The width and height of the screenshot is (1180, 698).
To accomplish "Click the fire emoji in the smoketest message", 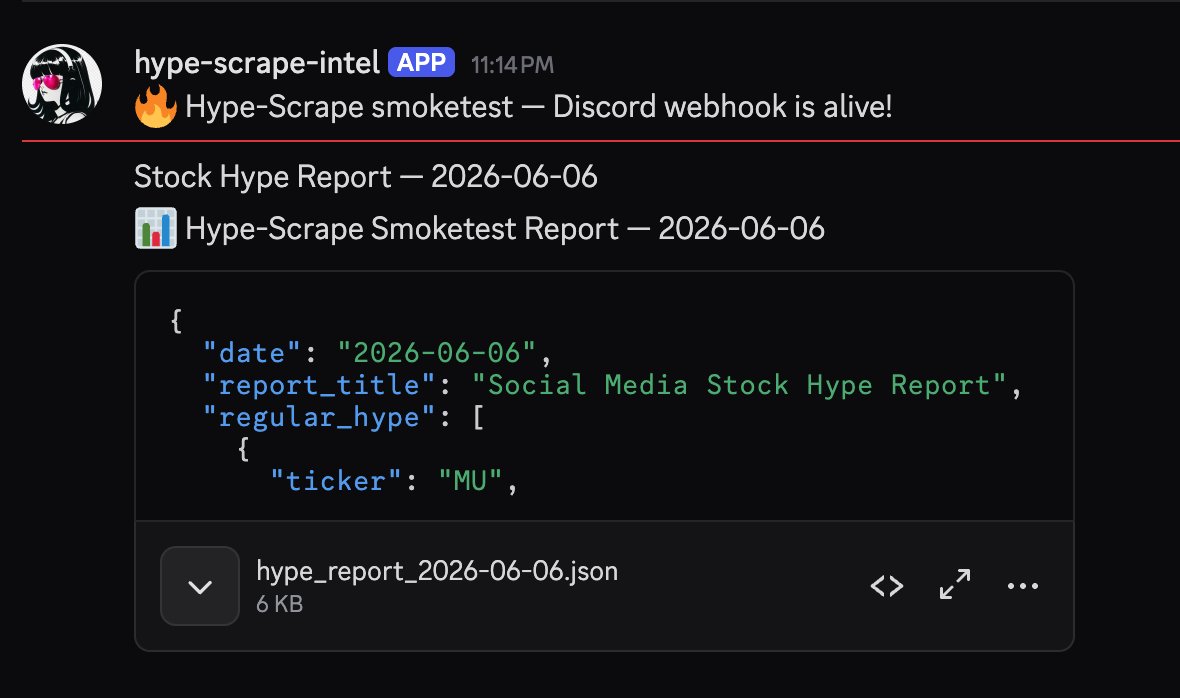I will (156, 106).
